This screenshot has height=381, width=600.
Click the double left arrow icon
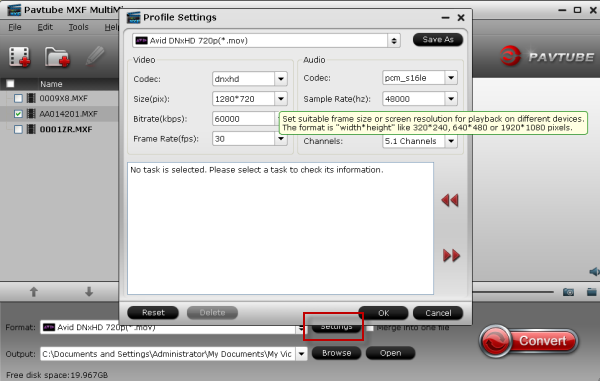click(x=450, y=200)
